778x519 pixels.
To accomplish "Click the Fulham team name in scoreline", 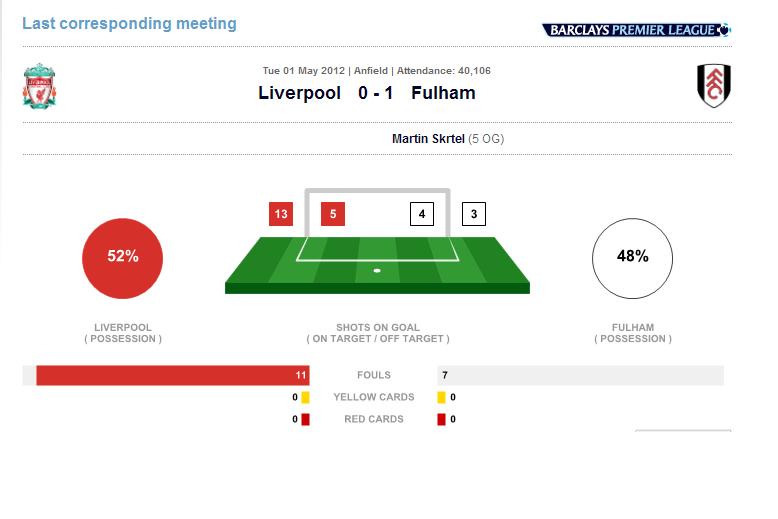I will 443,93.
